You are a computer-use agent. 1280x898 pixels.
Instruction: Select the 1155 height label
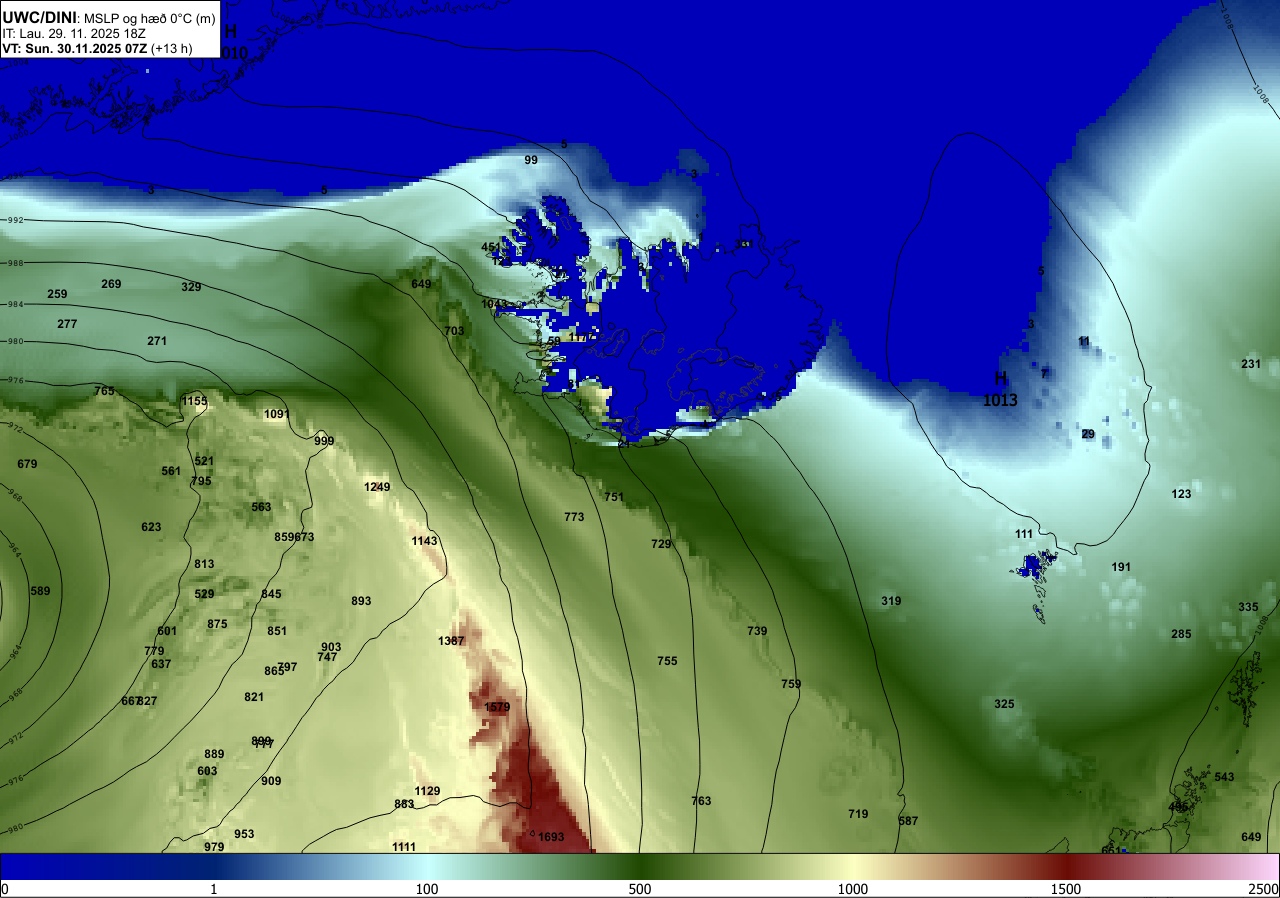point(194,401)
